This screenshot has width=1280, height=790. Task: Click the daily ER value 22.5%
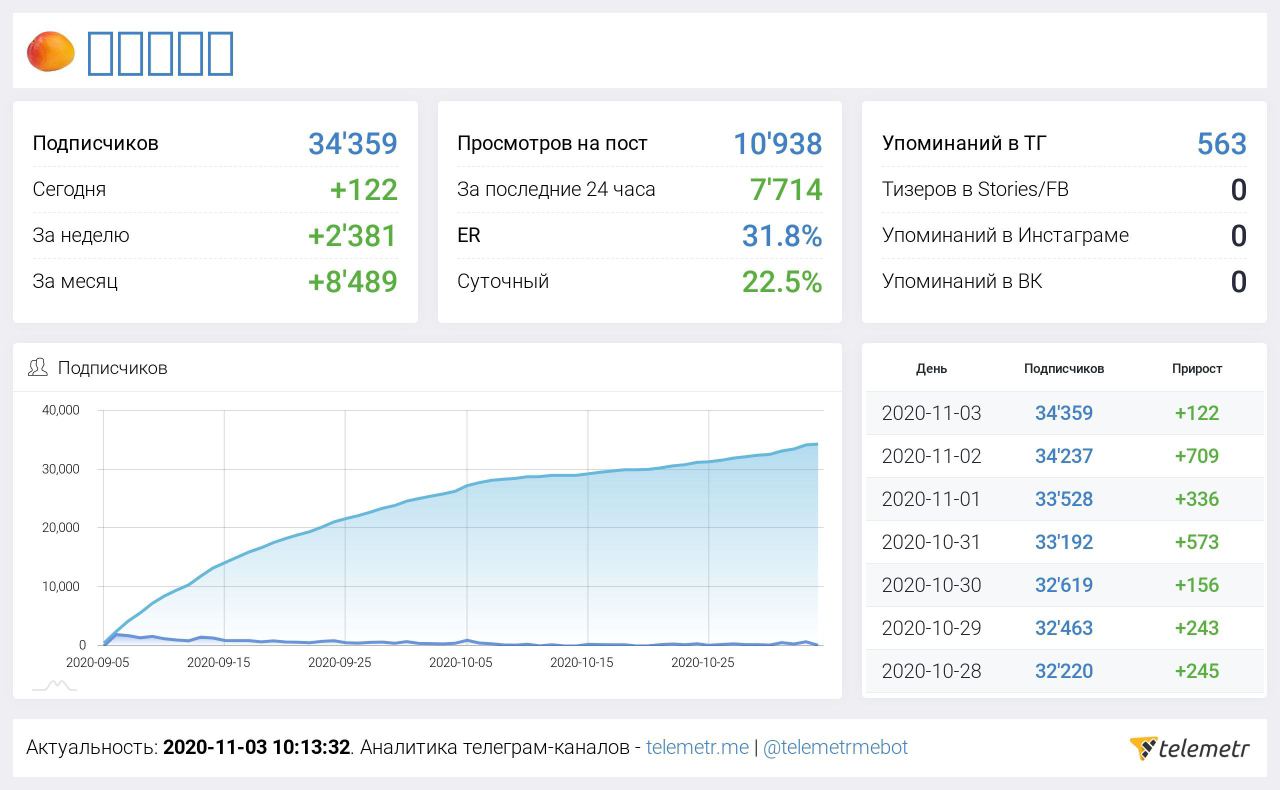click(x=782, y=281)
